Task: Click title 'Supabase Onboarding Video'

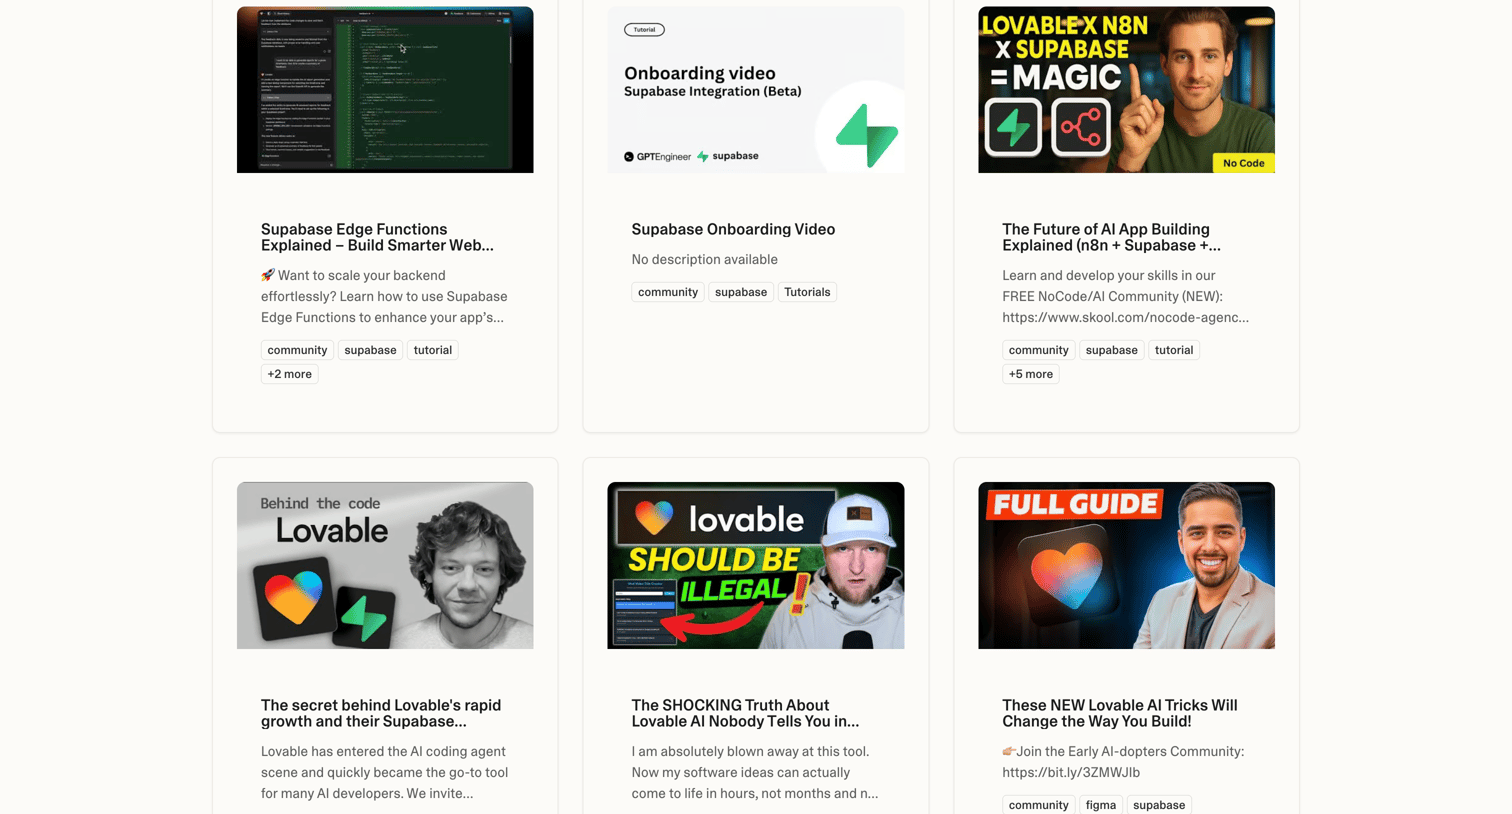Action: [x=733, y=229]
